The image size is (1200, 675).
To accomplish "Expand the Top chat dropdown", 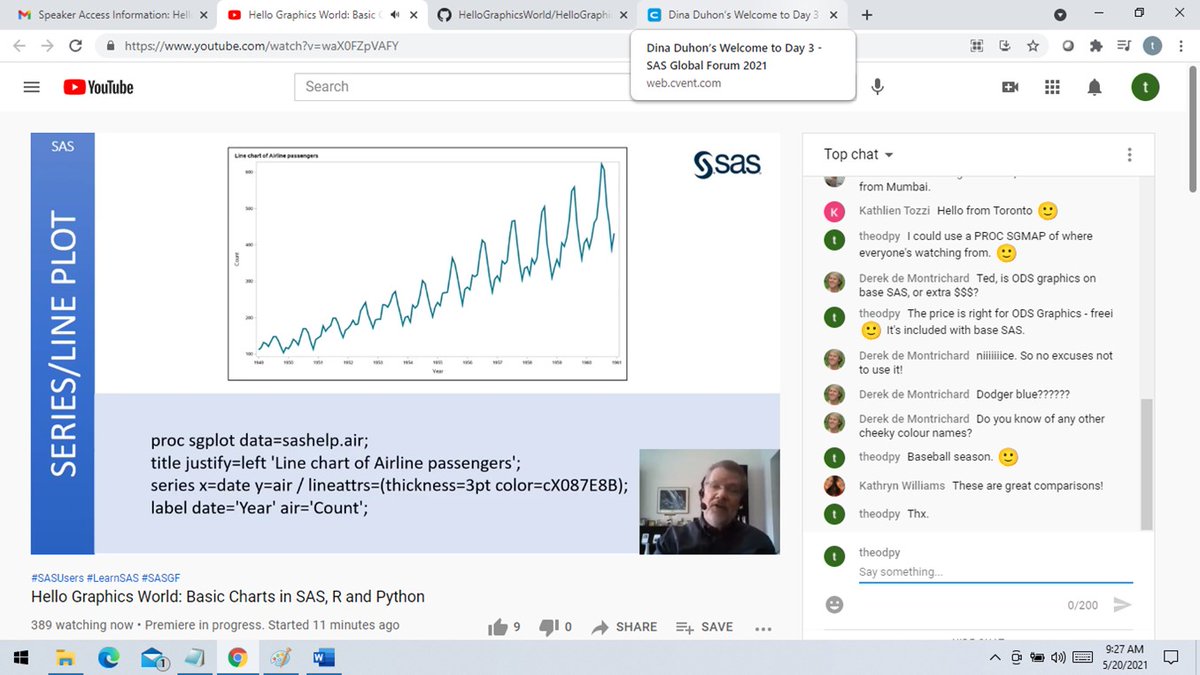I will [x=858, y=154].
